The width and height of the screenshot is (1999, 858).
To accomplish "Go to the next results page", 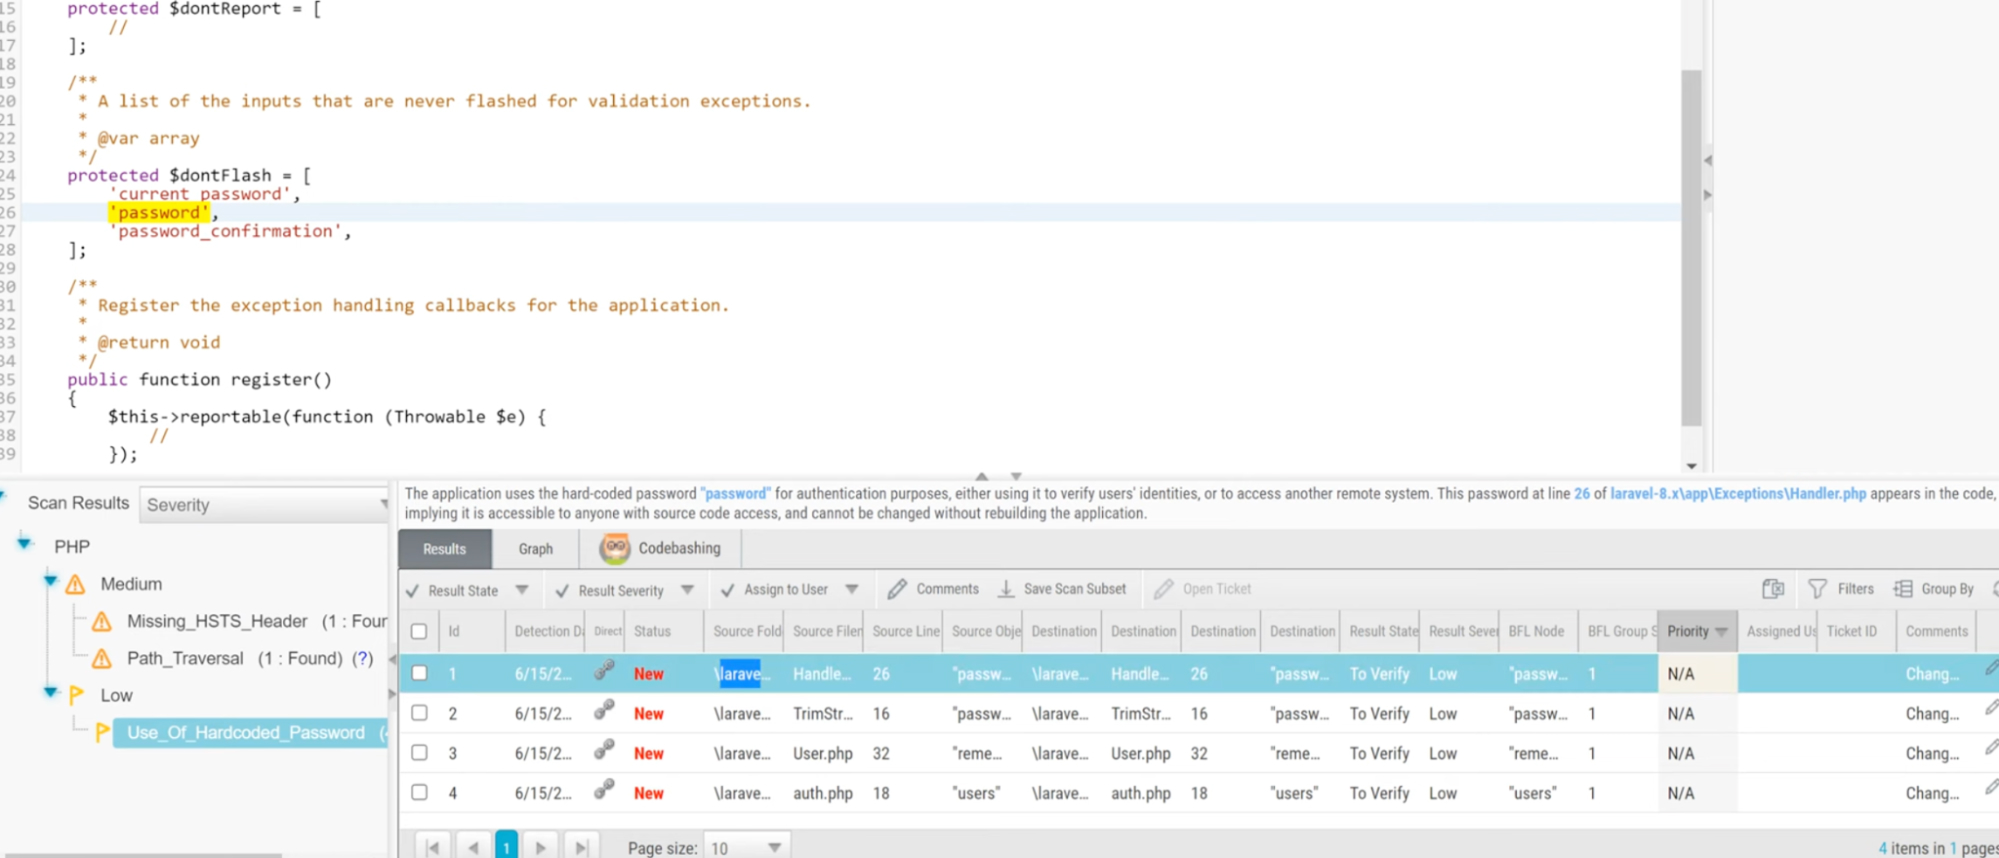I will coord(541,848).
